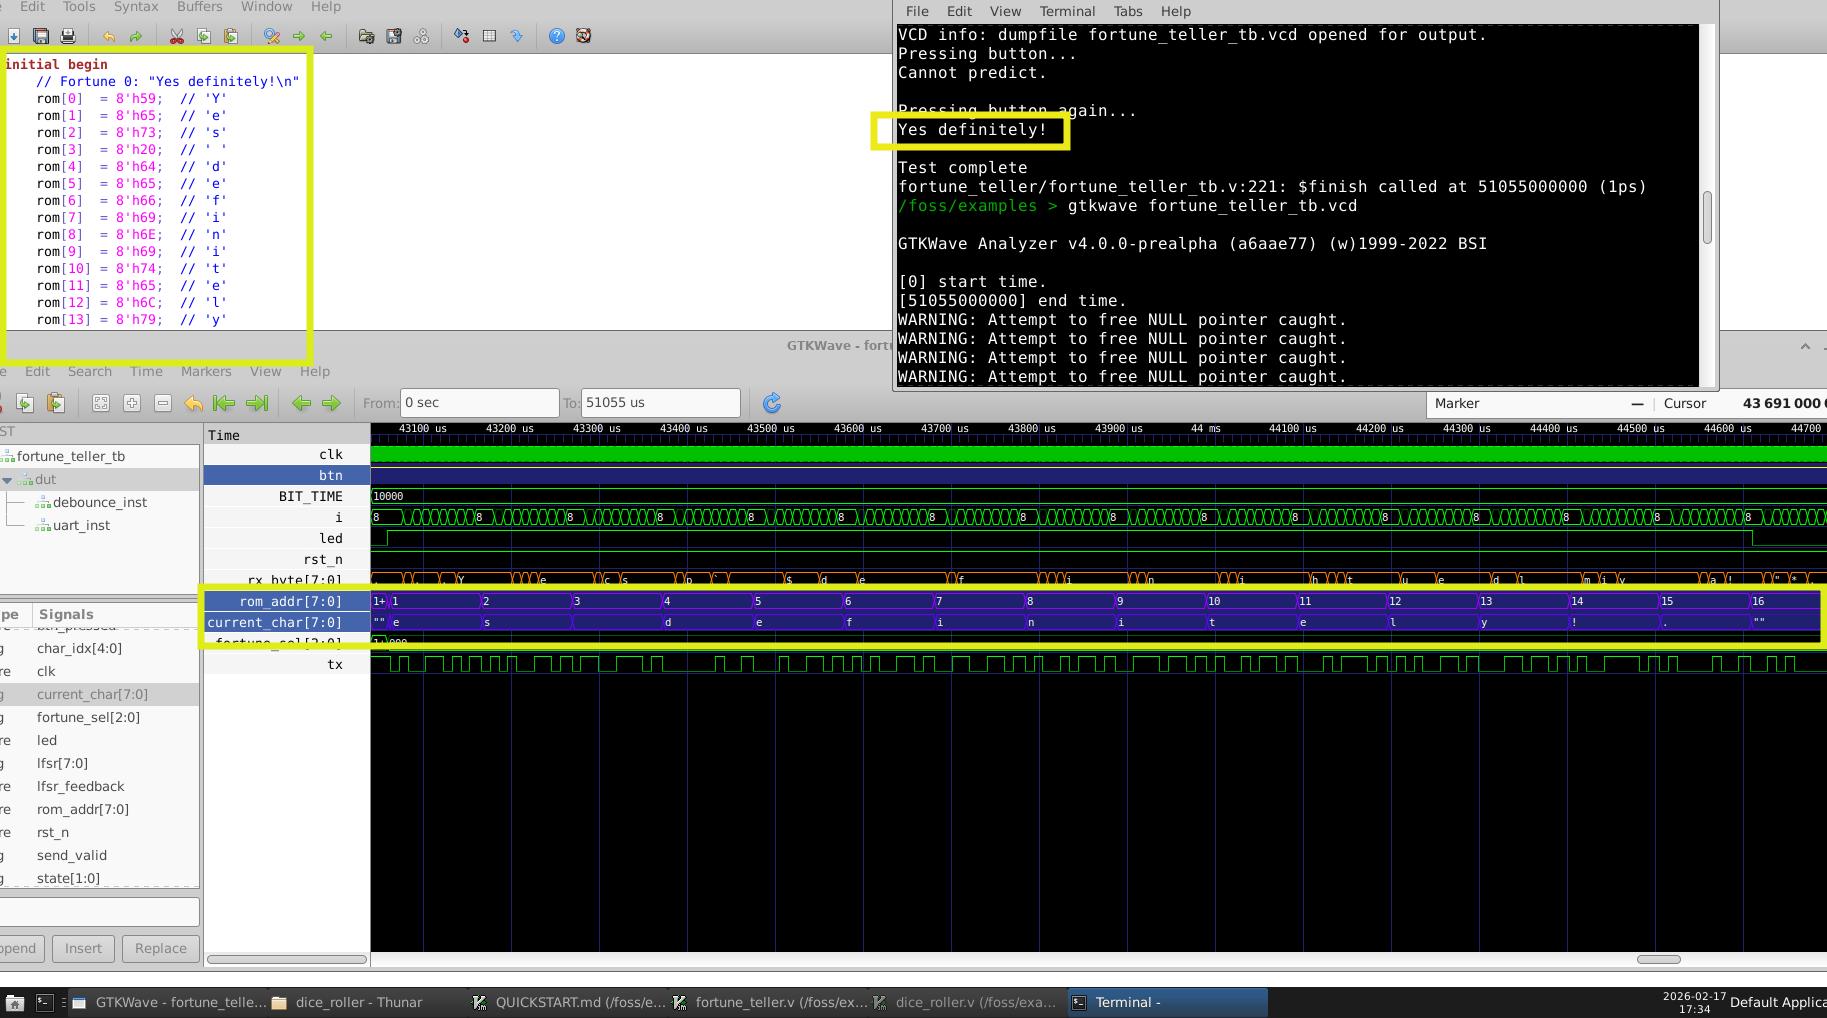Open the Syntax menu in the editor
This screenshot has width=1827, height=1018.
pyautogui.click(x=135, y=7)
